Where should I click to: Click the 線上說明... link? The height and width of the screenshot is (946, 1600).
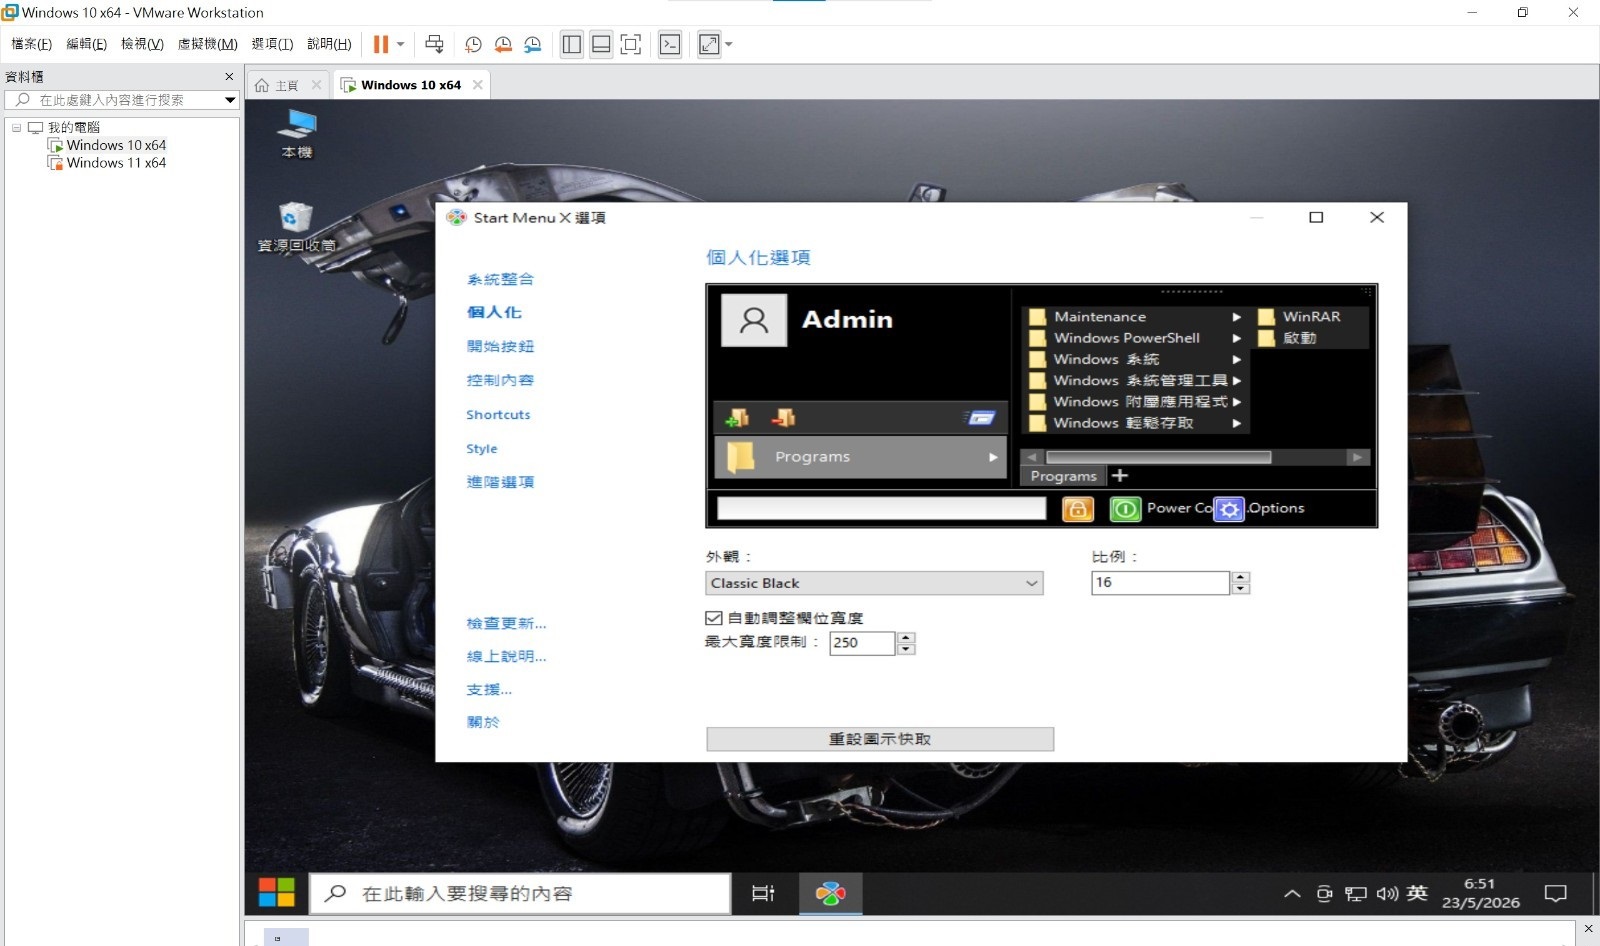click(506, 656)
